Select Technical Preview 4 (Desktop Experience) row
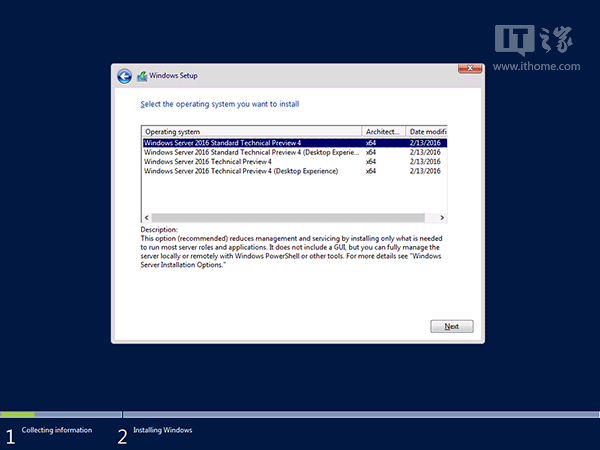The width and height of the screenshot is (600, 450). [x=295, y=171]
